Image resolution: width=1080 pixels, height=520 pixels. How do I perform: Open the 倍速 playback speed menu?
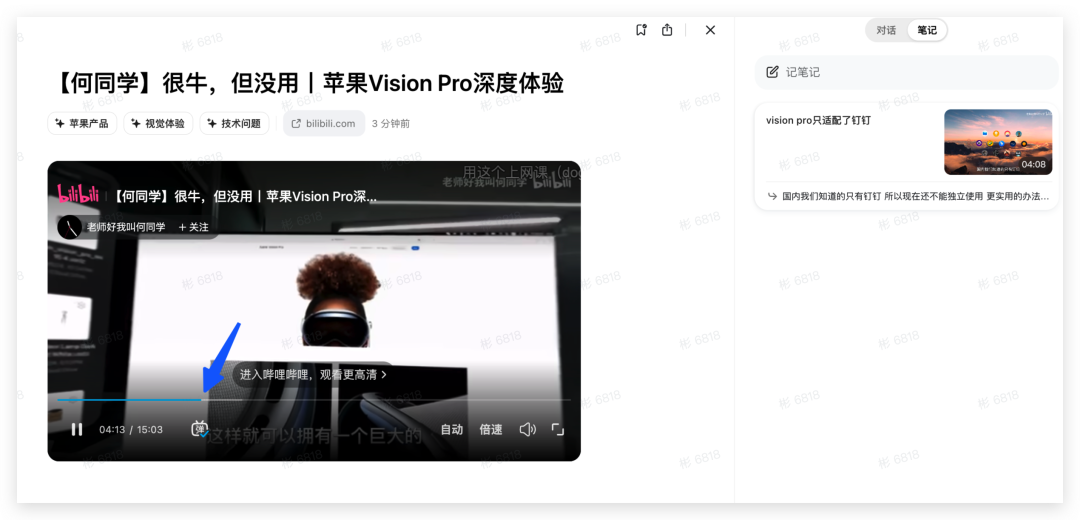coord(490,429)
